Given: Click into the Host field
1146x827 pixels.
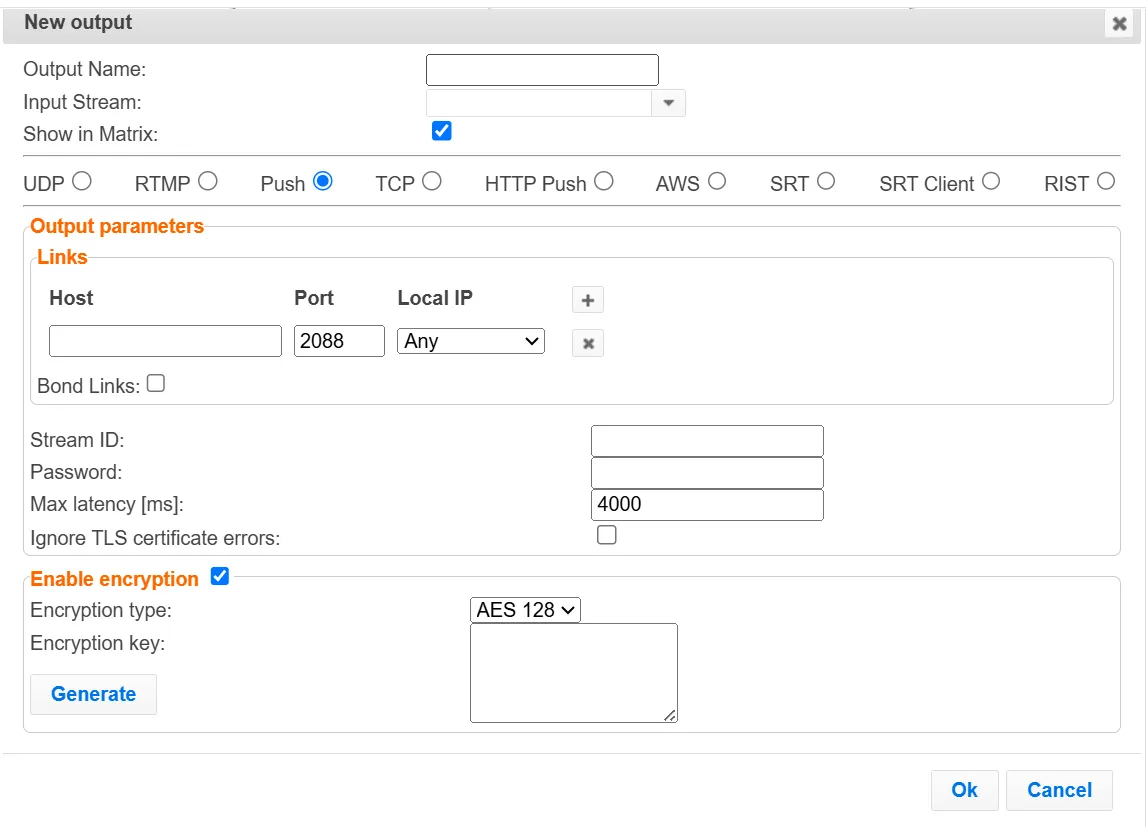Looking at the screenshot, I should pos(165,341).
